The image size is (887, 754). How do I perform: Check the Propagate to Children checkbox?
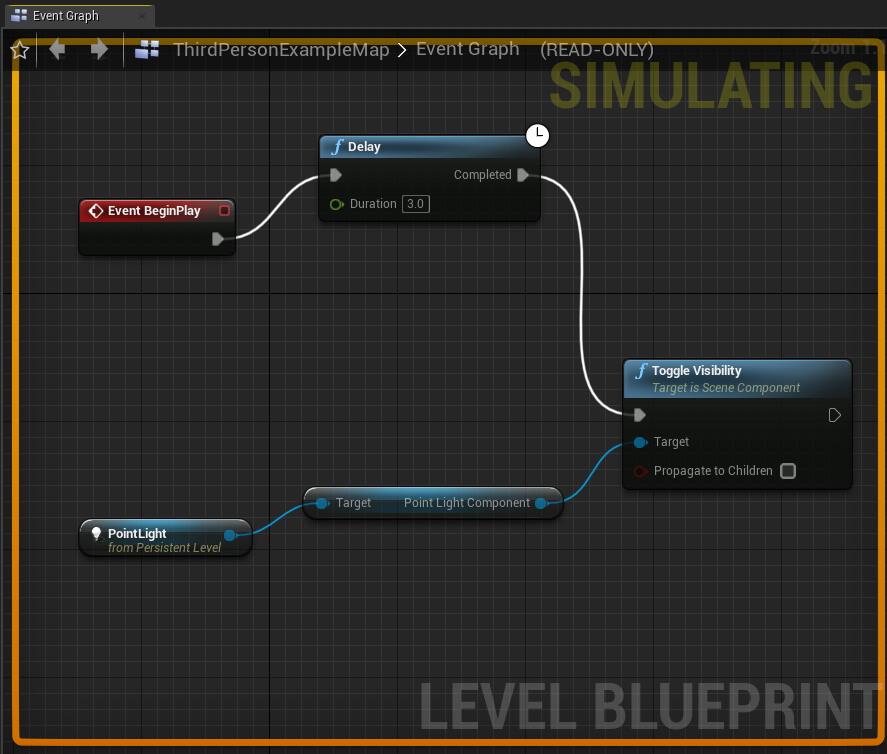coord(788,471)
